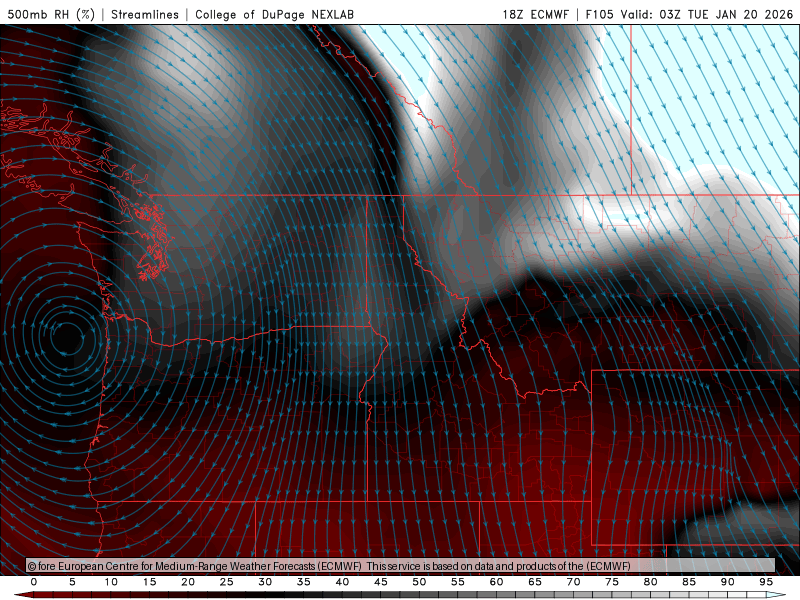This screenshot has height=600, width=800.
Task: Click the colorbar label "40"
Action: click(342, 582)
